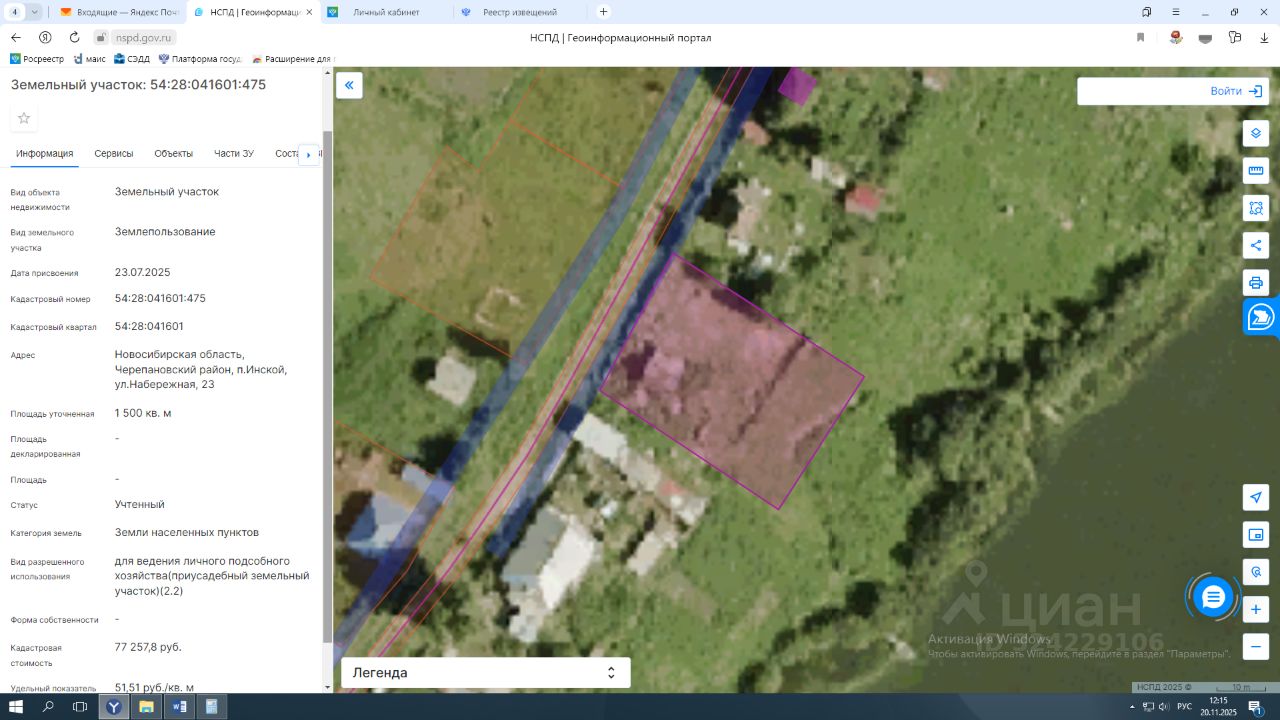Switch to the Личный кабинет tab
Image resolution: width=1280 pixels, height=720 pixels.
click(385, 12)
